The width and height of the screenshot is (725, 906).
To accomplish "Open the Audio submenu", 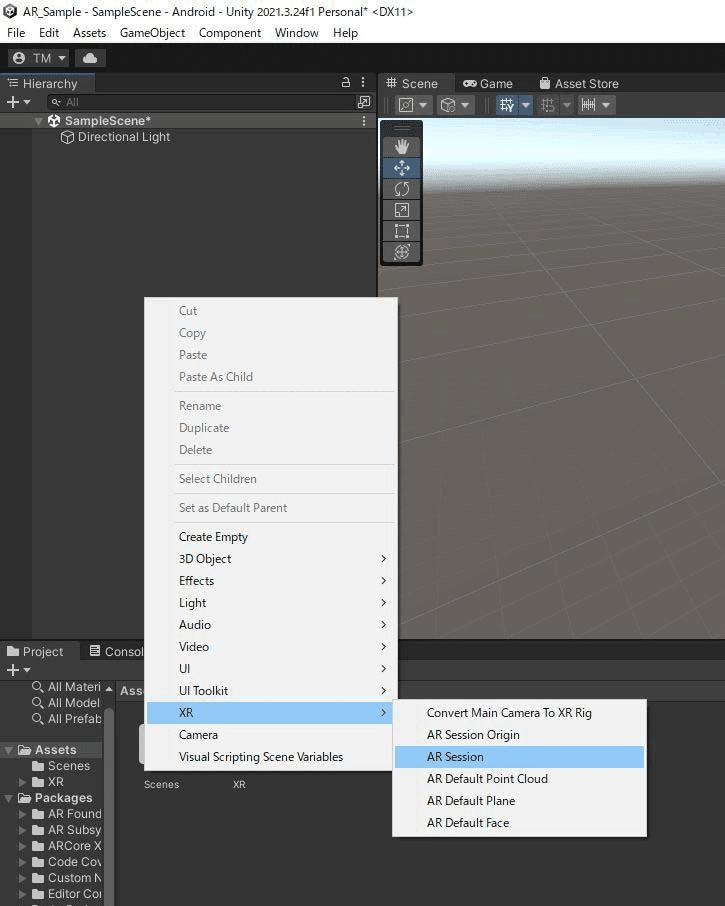I will click(x=270, y=625).
